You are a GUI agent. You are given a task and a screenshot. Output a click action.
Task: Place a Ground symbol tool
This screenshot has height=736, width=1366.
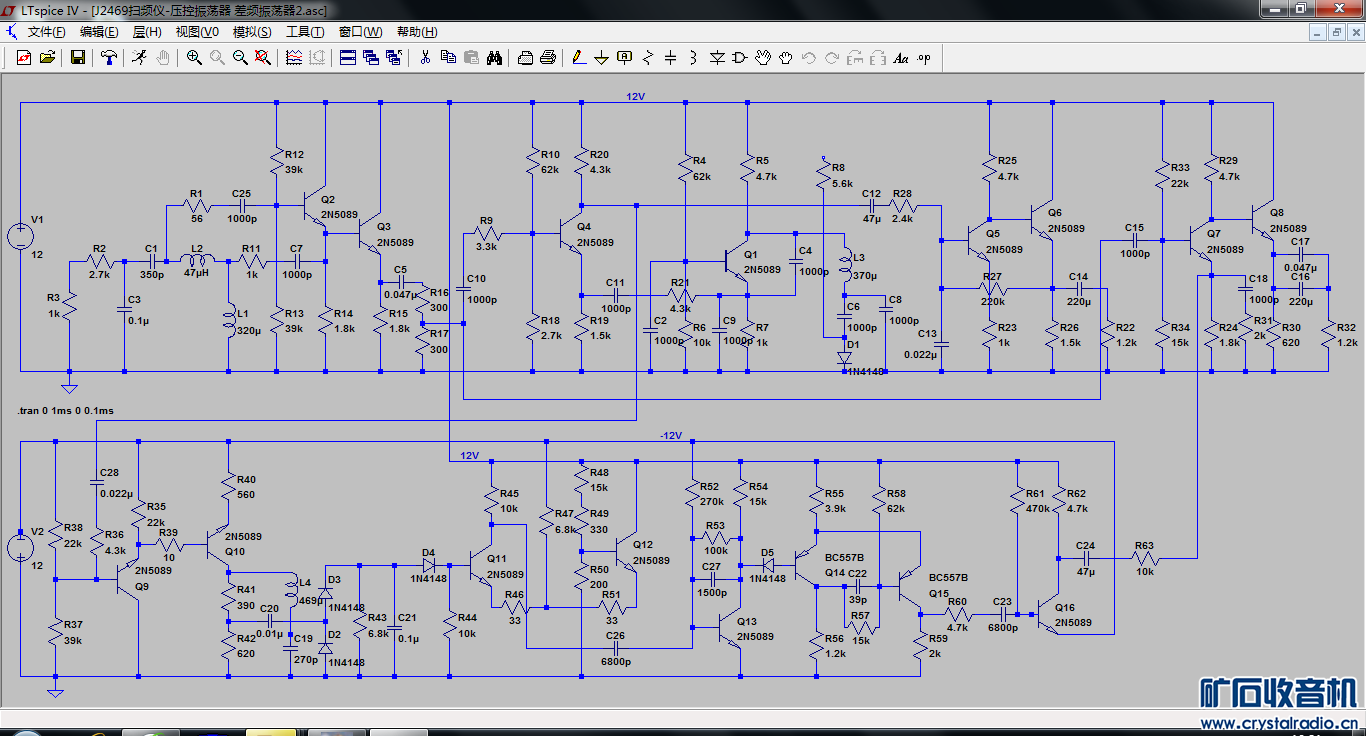point(602,58)
